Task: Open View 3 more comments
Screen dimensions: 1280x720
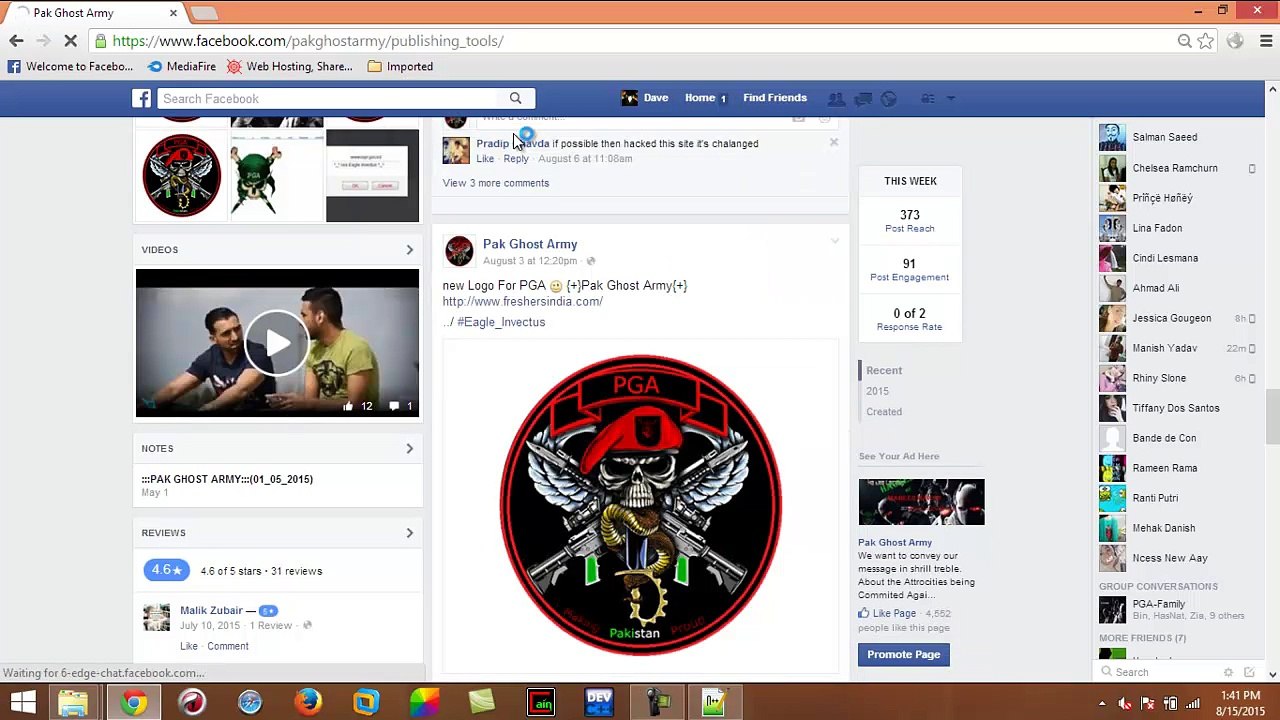Action: [x=496, y=183]
